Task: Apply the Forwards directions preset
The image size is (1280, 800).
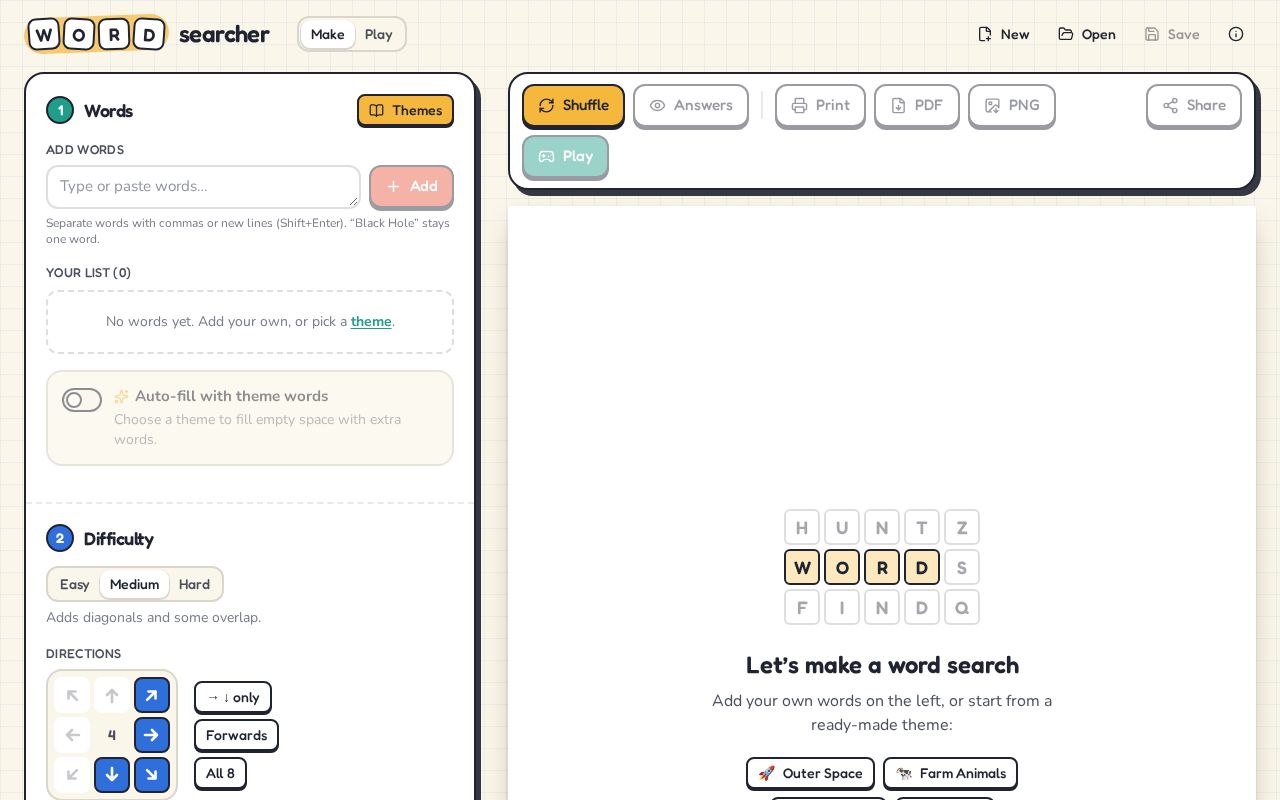Action: click(x=236, y=735)
